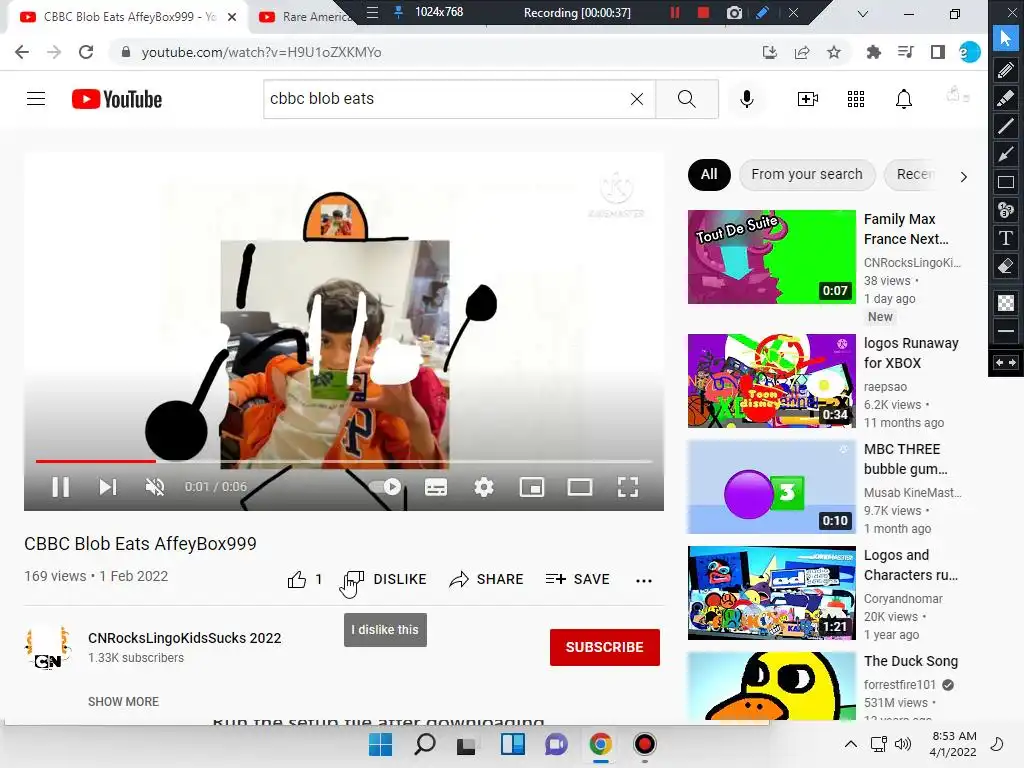The image size is (1024, 768).
Task: Open the media control icon in toolbar
Action: click(x=906, y=52)
